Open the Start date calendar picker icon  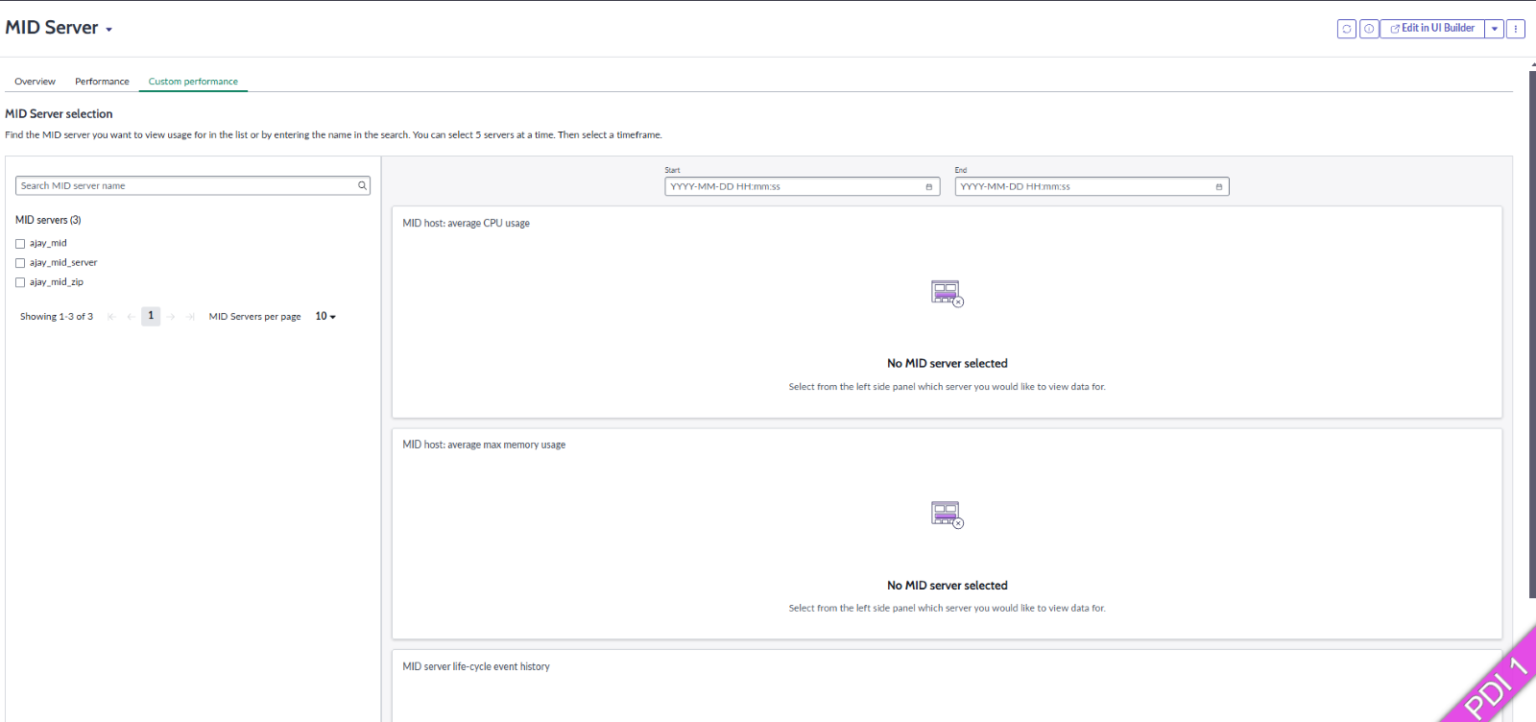click(x=928, y=186)
